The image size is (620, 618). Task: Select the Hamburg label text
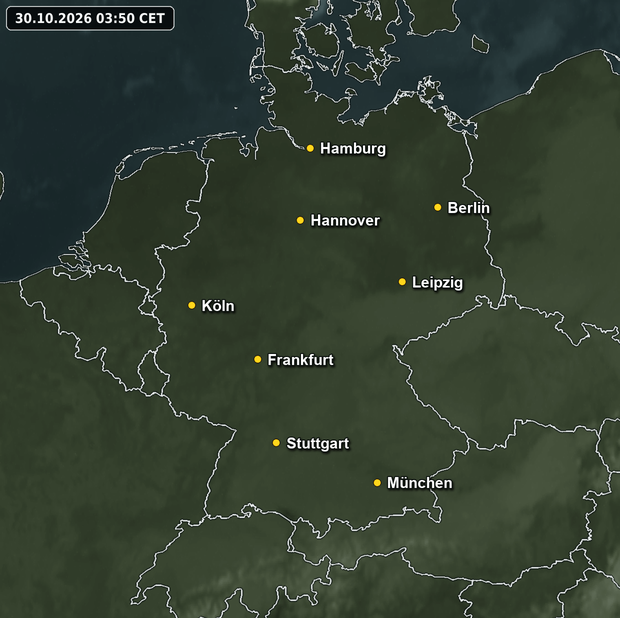pyautogui.click(x=353, y=149)
